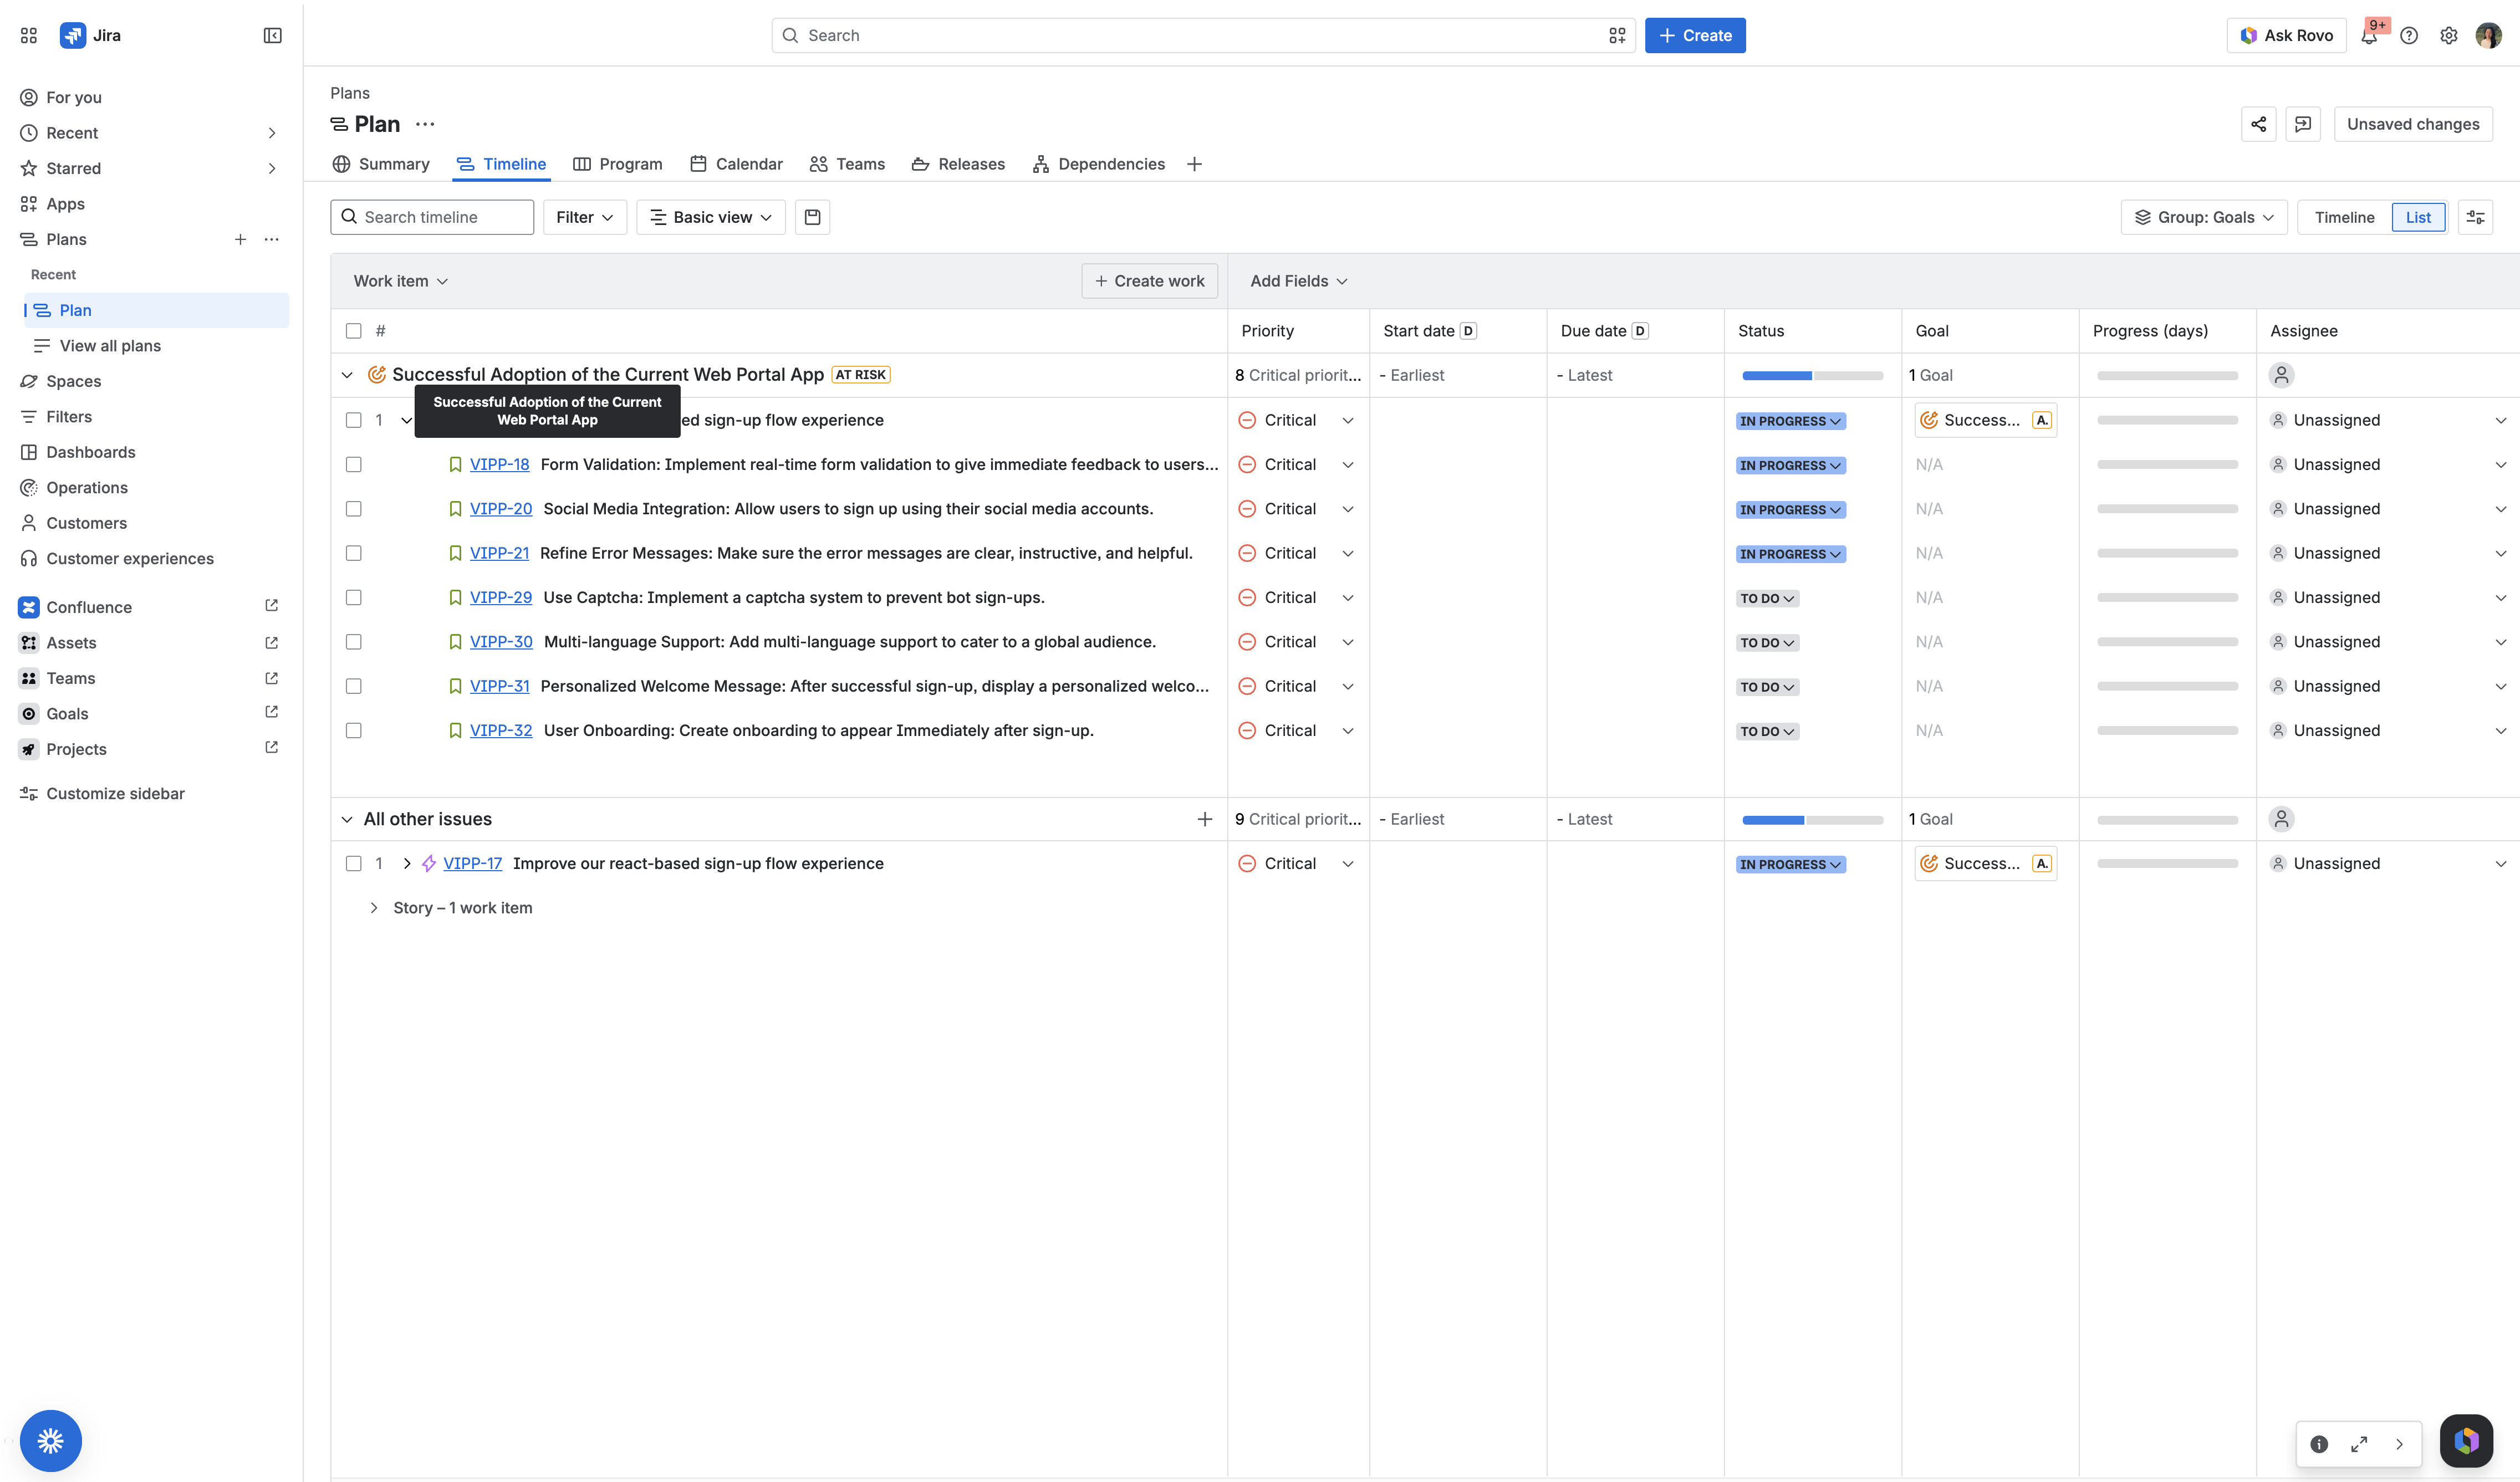Open Add Fields dropdown
The image size is (2520, 1482).
[1298, 281]
